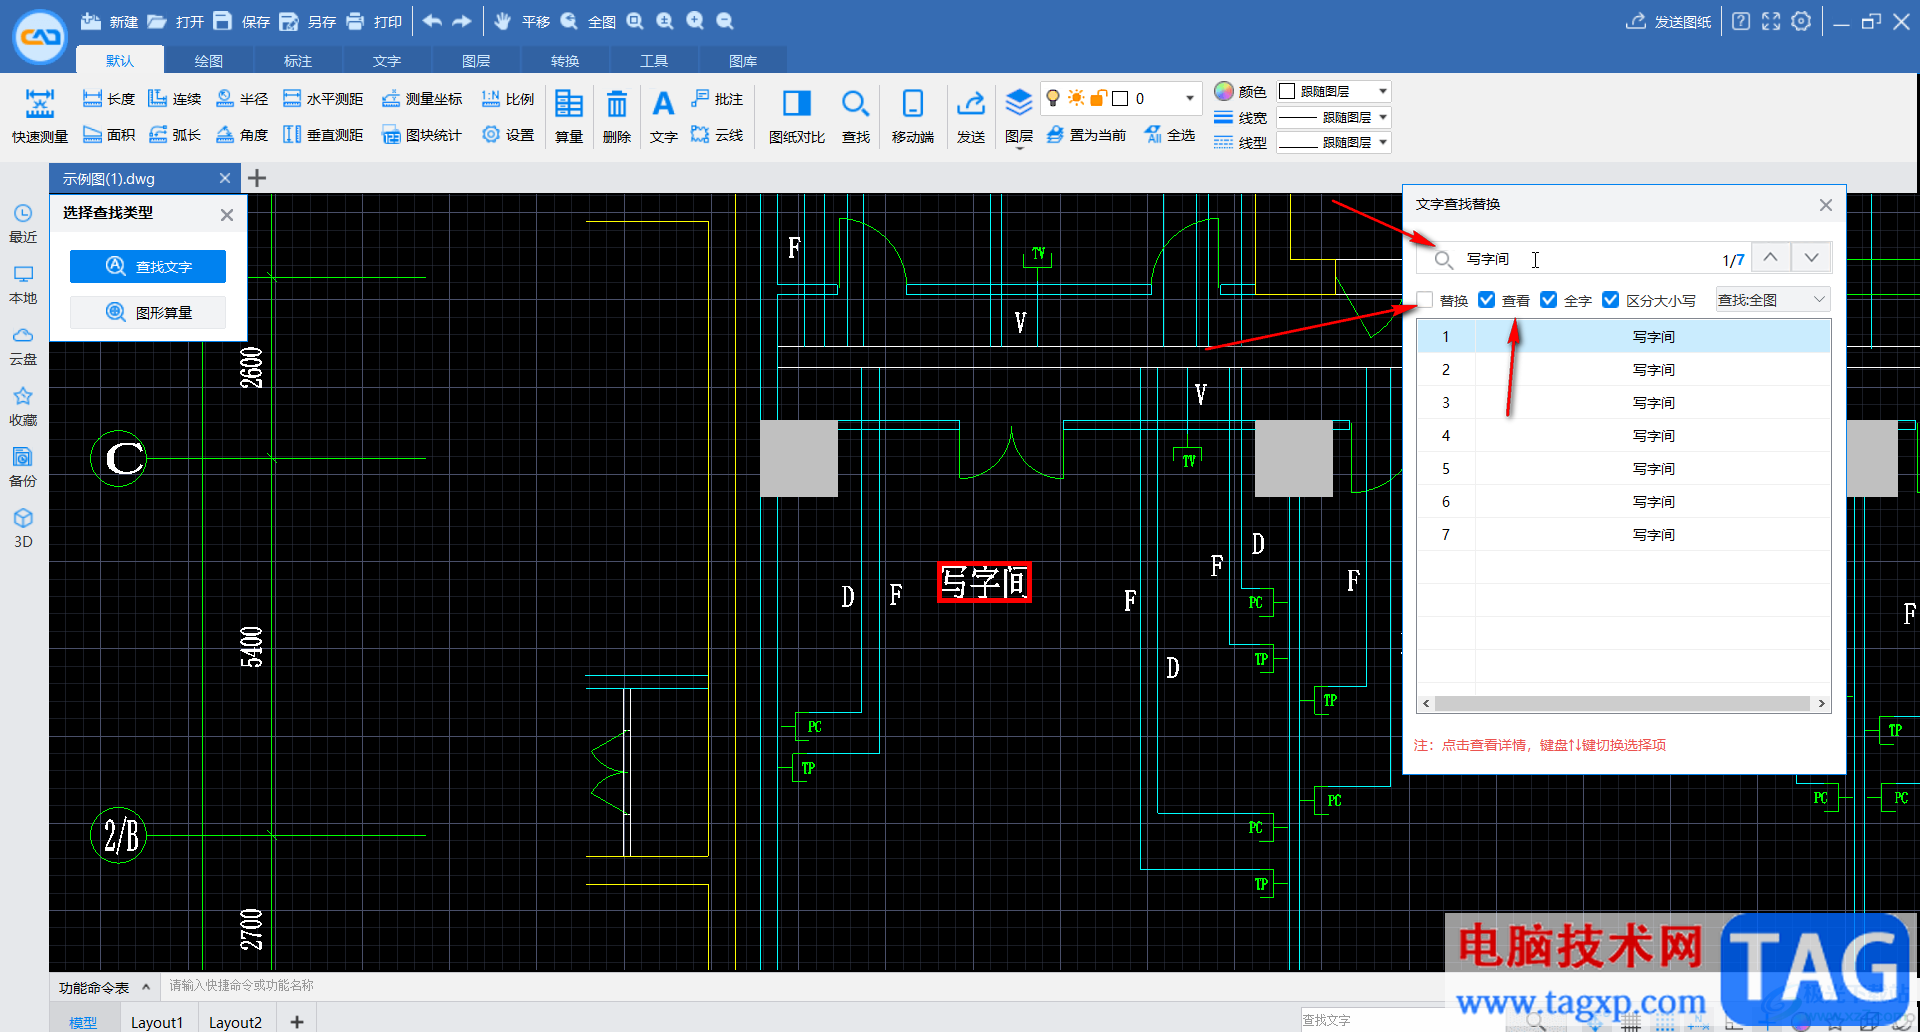Use the 水平测距 horizontal distance tool
The height and width of the screenshot is (1032, 1920).
point(323,99)
